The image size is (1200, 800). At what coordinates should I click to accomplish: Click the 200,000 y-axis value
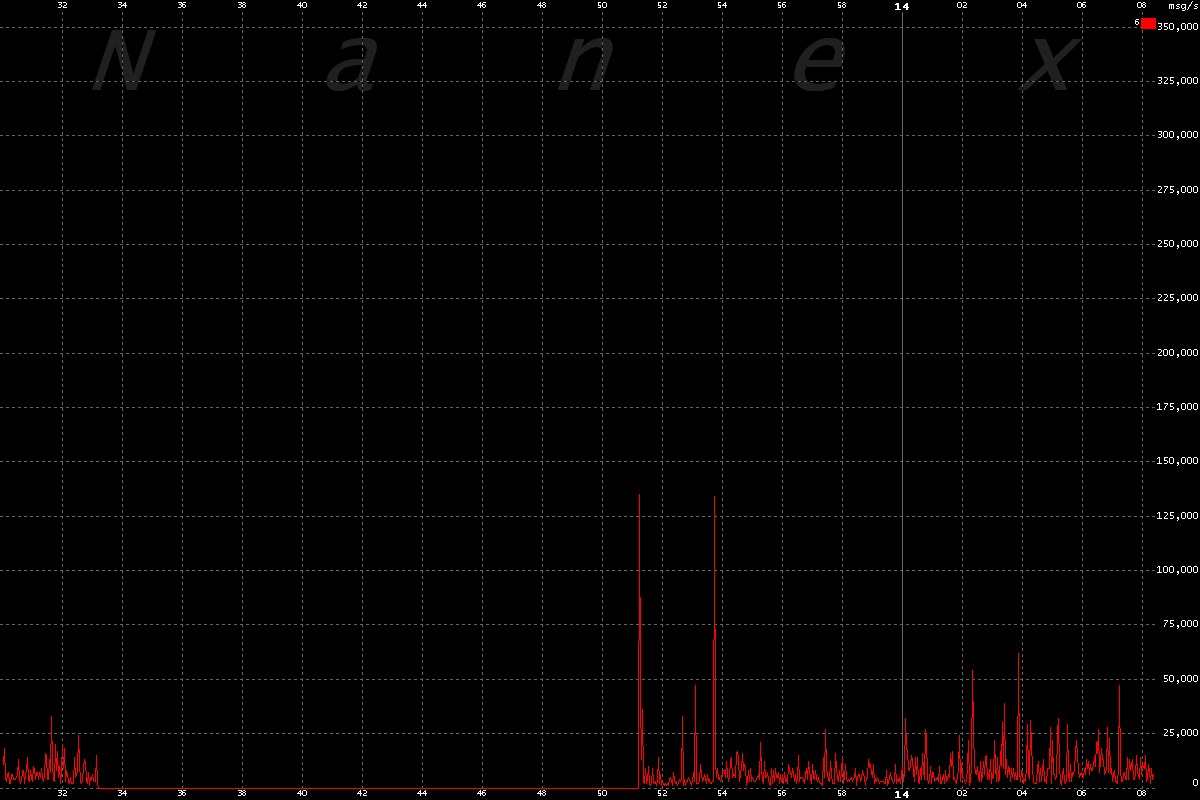1176,353
